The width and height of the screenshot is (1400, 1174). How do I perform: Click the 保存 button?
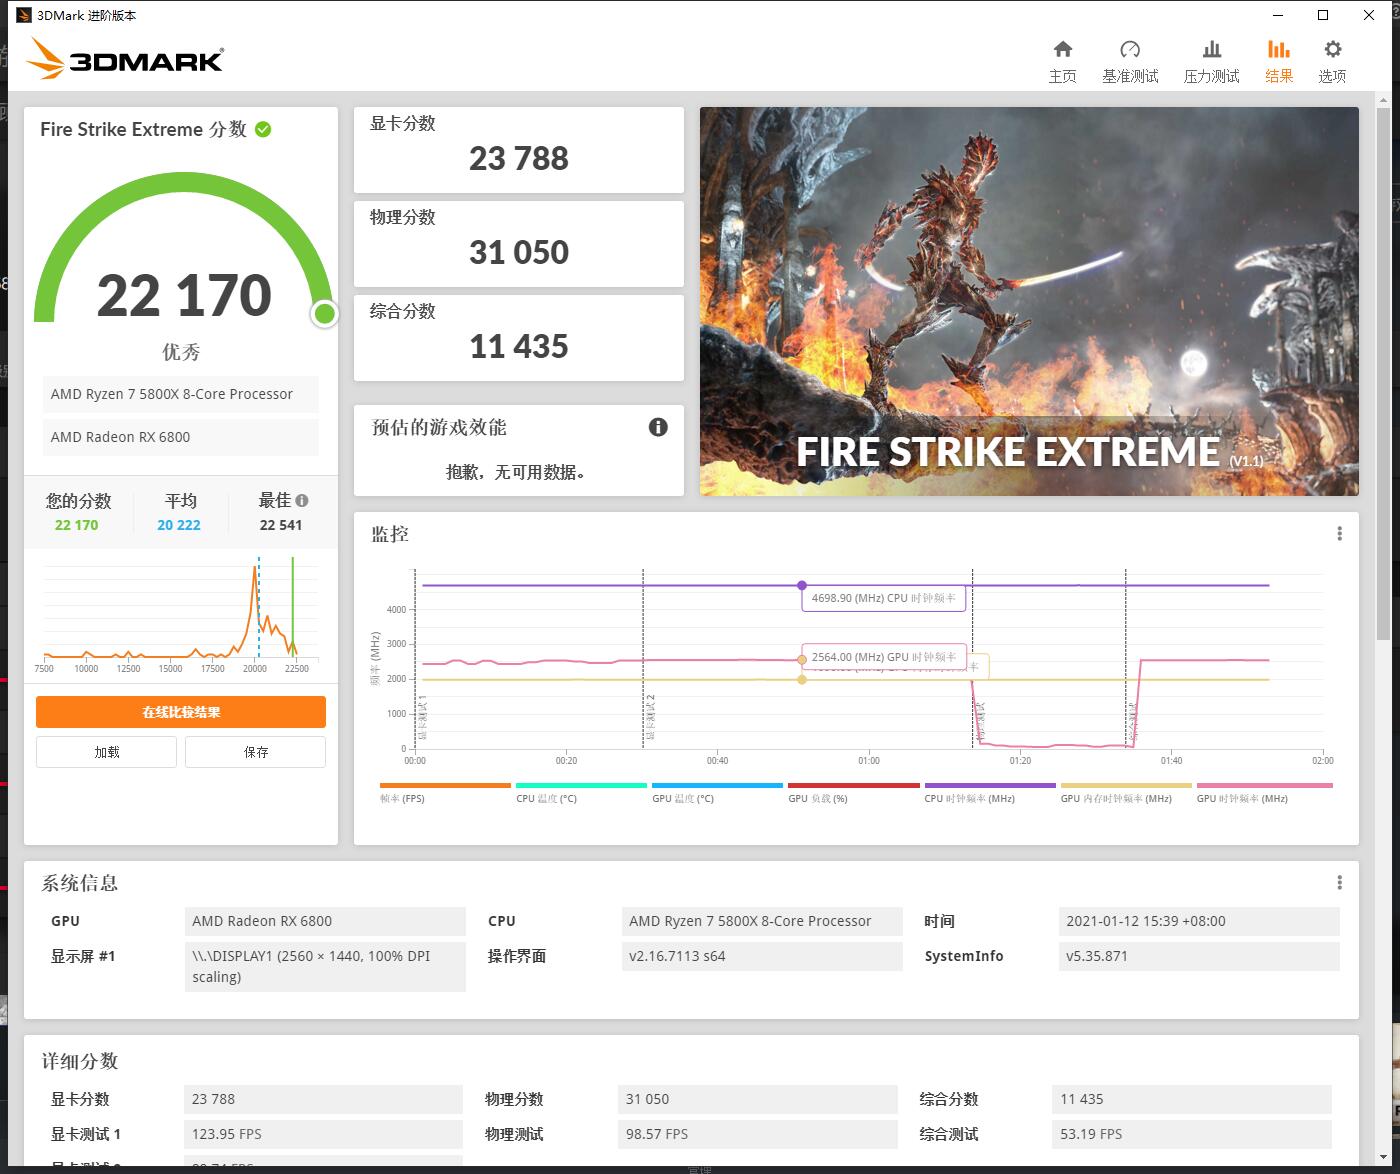pos(255,751)
